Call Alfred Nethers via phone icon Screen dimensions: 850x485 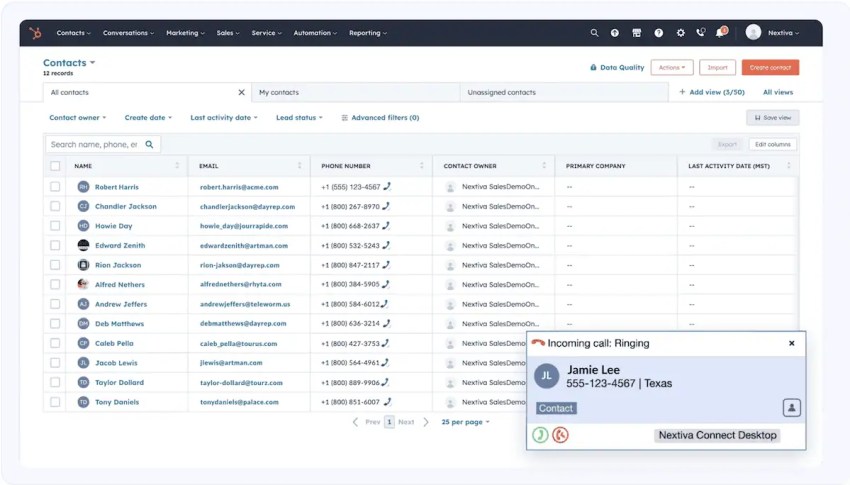tap(386, 284)
